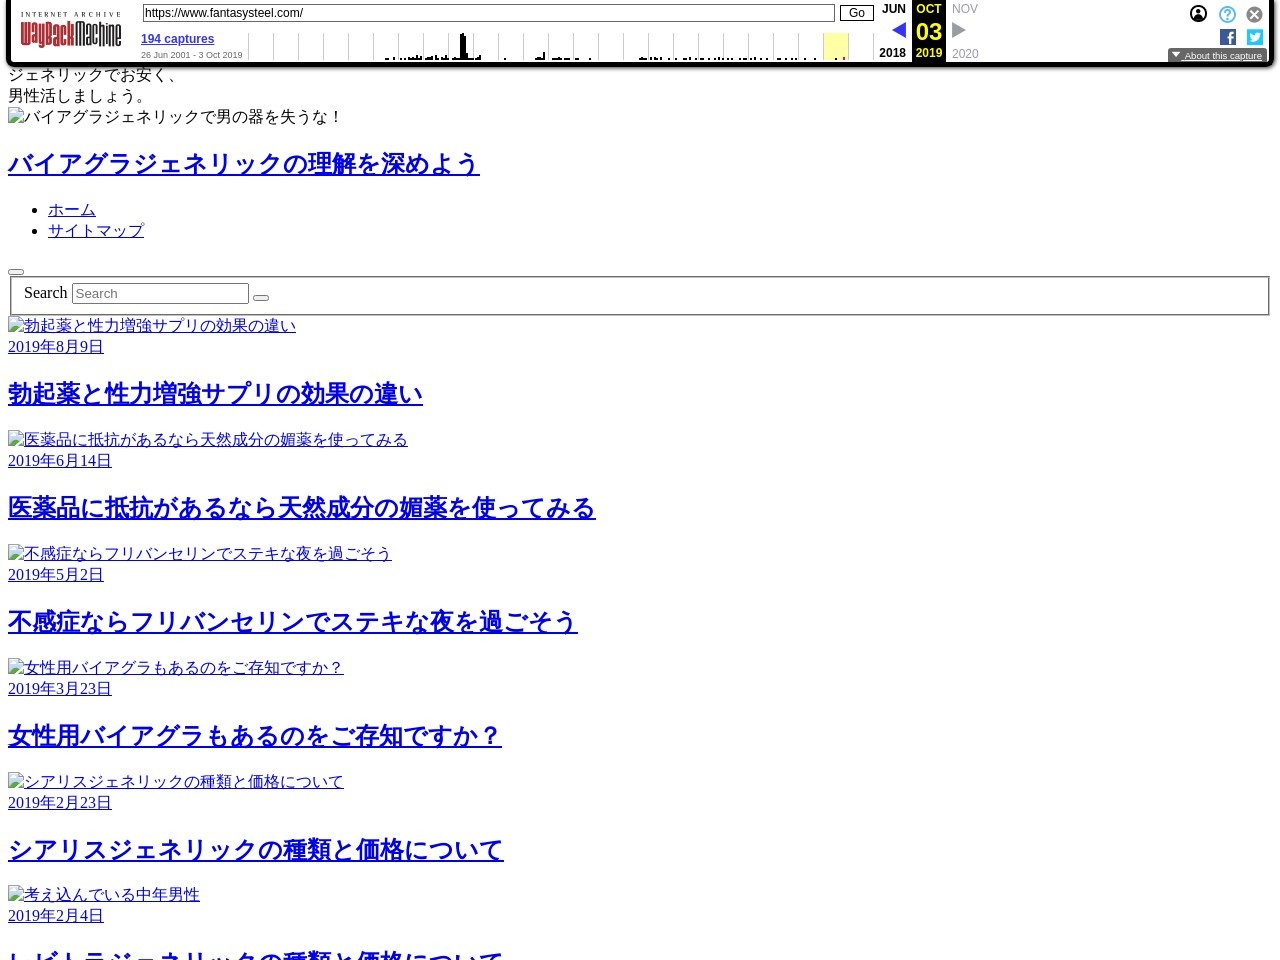Click the site Search text box
The image size is (1280, 960).
[x=160, y=293]
